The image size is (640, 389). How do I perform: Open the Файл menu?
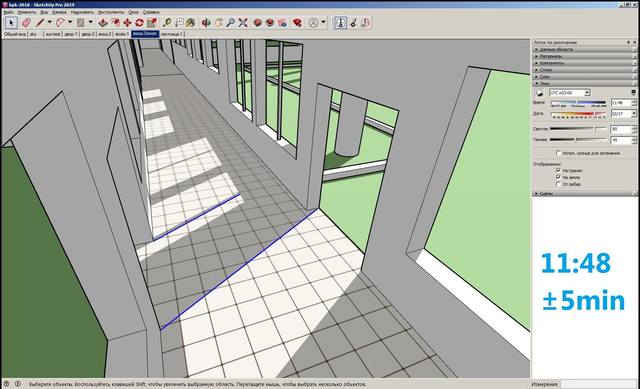pos(8,12)
